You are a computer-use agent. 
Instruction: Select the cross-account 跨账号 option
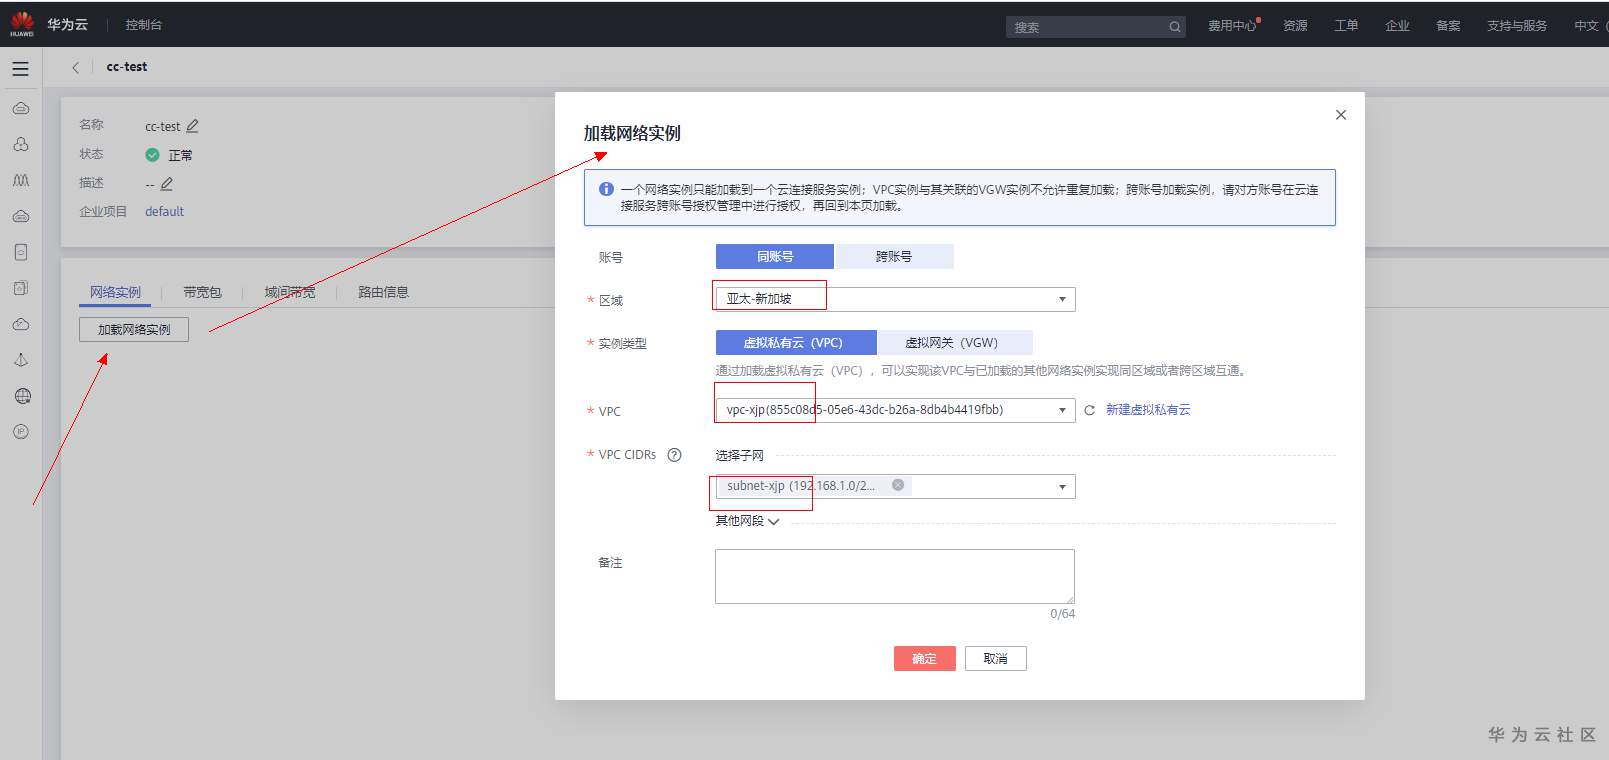894,257
